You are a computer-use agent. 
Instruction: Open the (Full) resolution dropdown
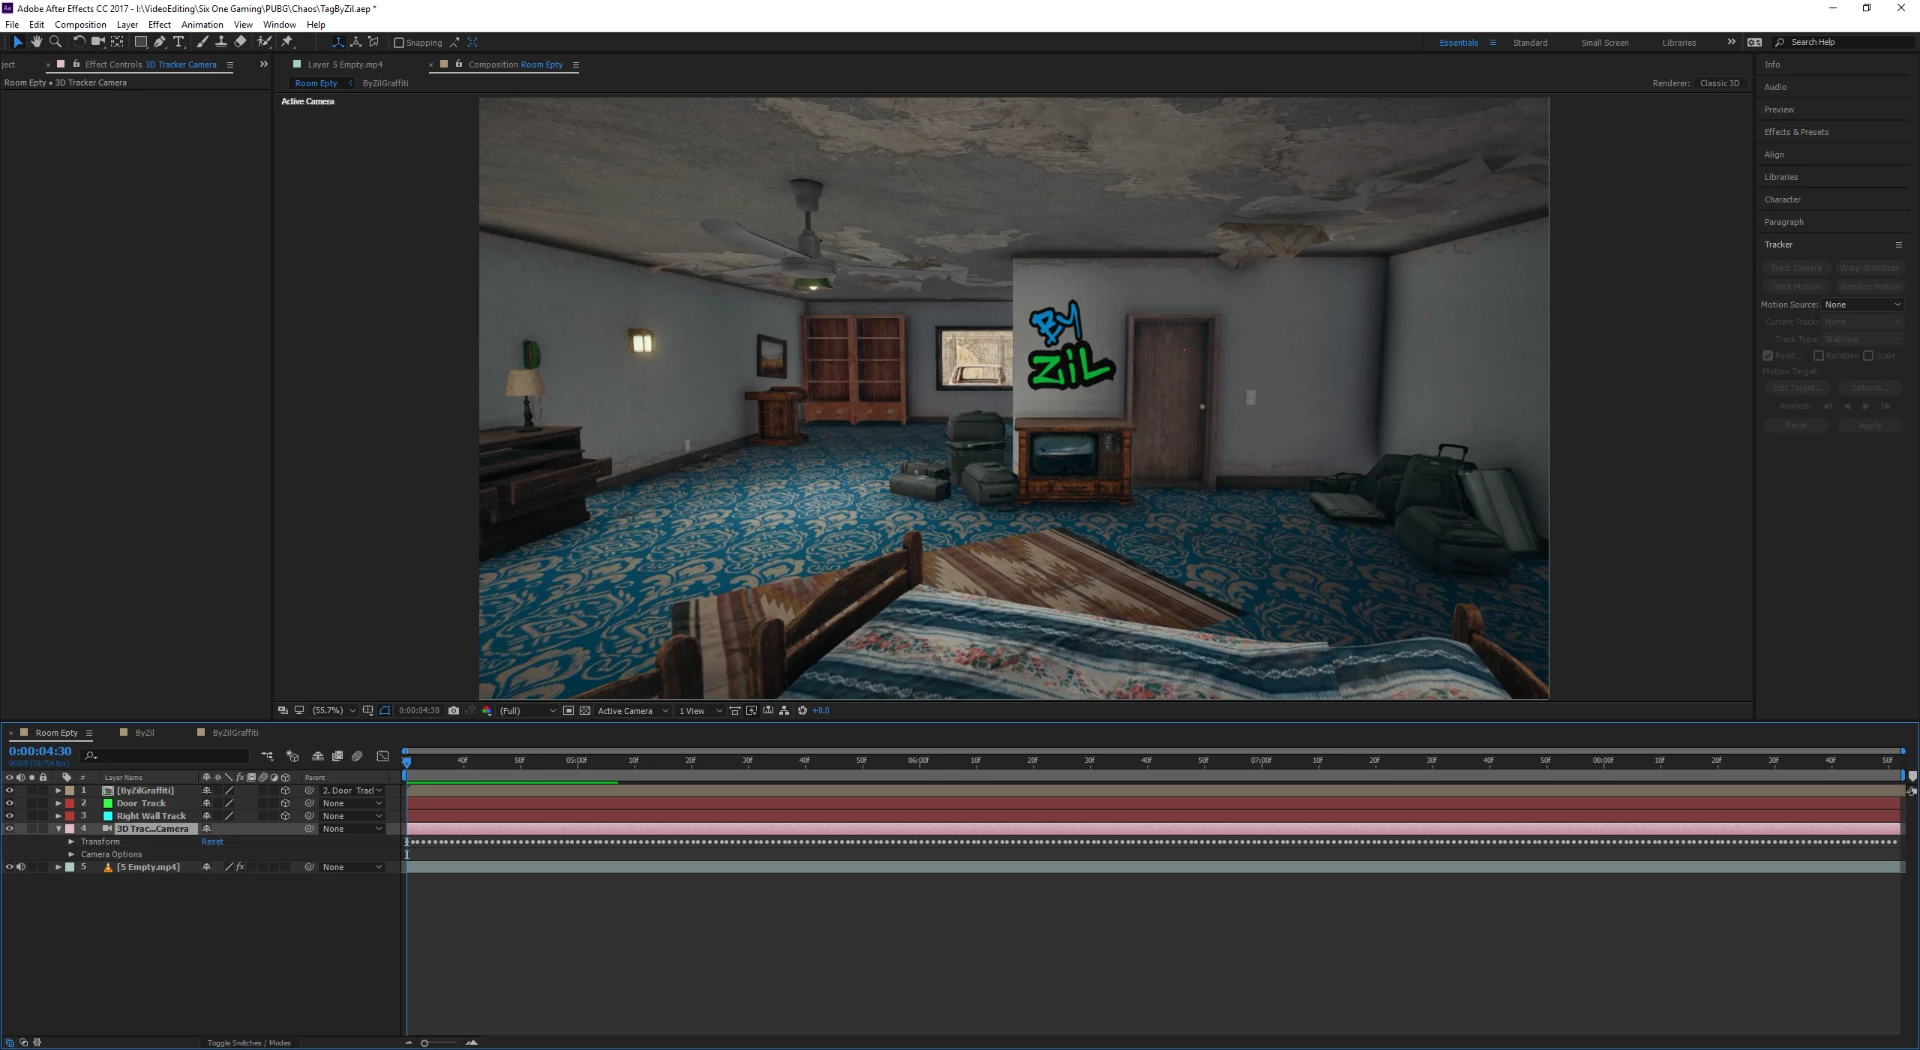528,711
